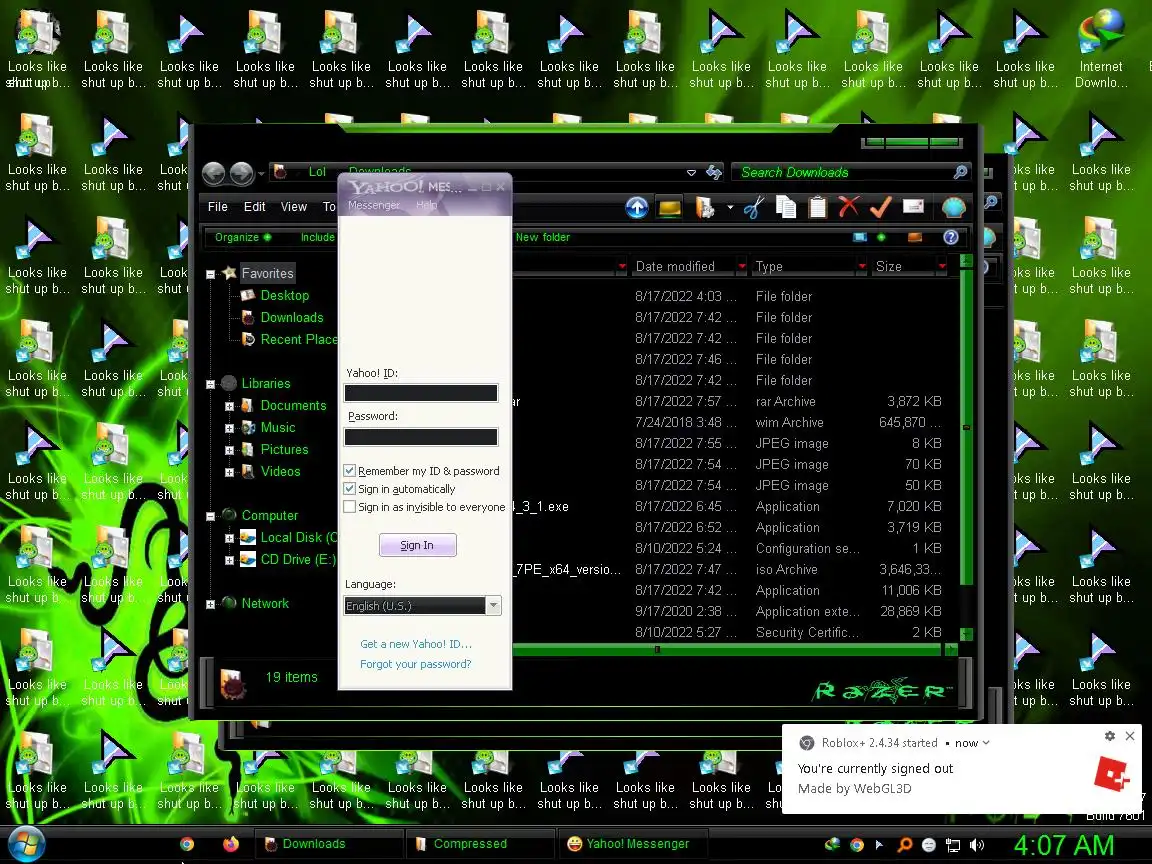Click the blue Help question mark icon
This screenshot has width=1152, height=864.
(x=951, y=237)
